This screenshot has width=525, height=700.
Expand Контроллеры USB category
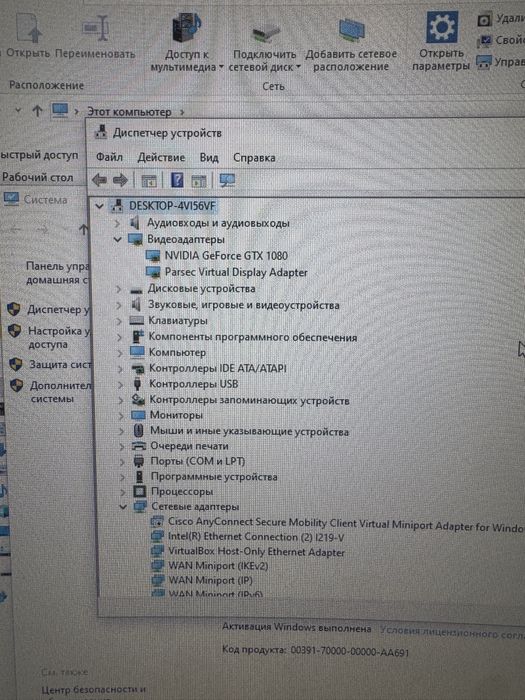(120, 384)
